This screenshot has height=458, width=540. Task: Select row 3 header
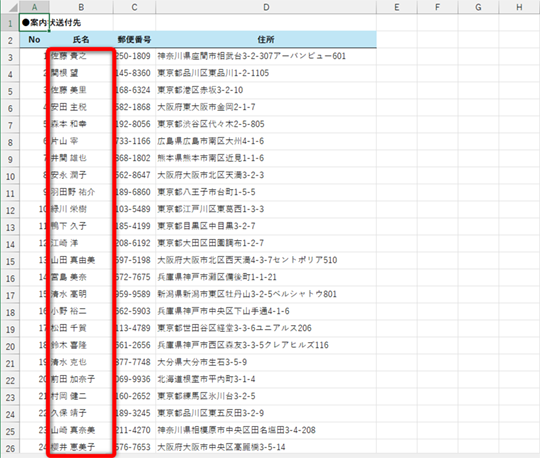click(10, 57)
